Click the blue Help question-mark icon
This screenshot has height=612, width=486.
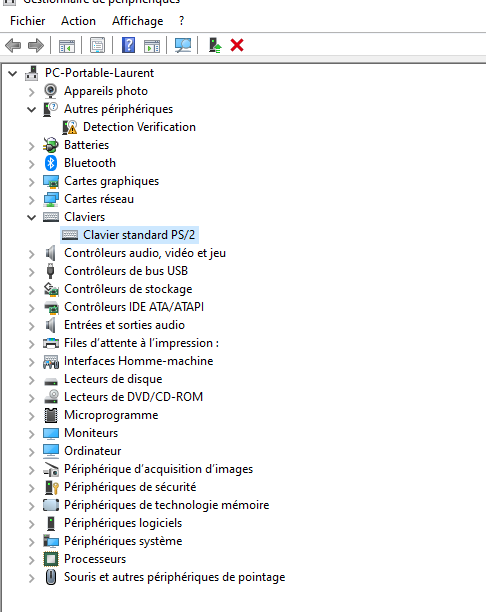pos(128,45)
